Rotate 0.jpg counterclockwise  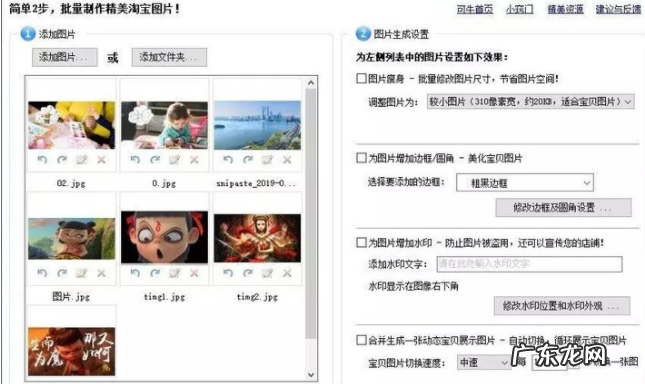point(135,160)
